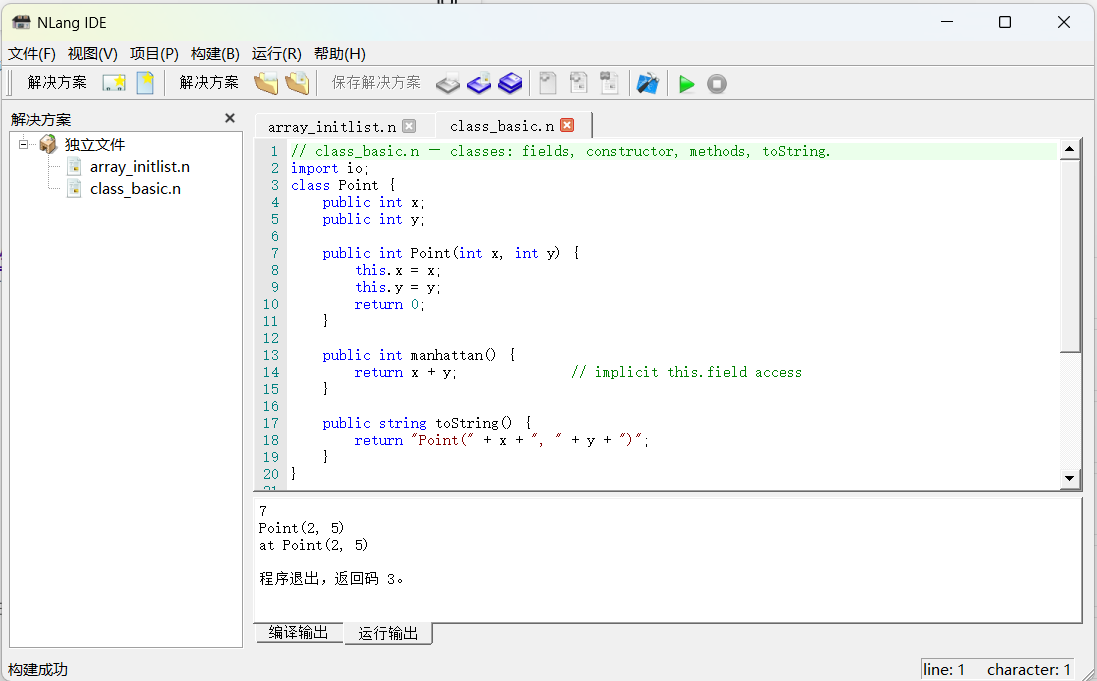Open the 项目(P) menu

pos(154,54)
